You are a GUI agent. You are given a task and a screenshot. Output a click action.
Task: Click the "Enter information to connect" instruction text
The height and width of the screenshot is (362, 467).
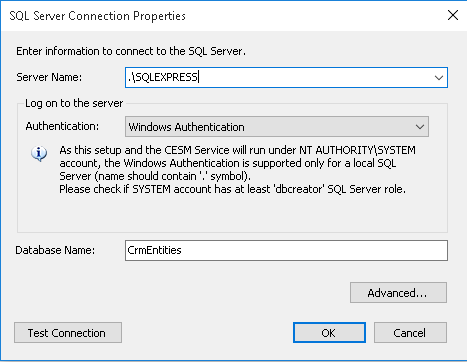[x=131, y=51]
